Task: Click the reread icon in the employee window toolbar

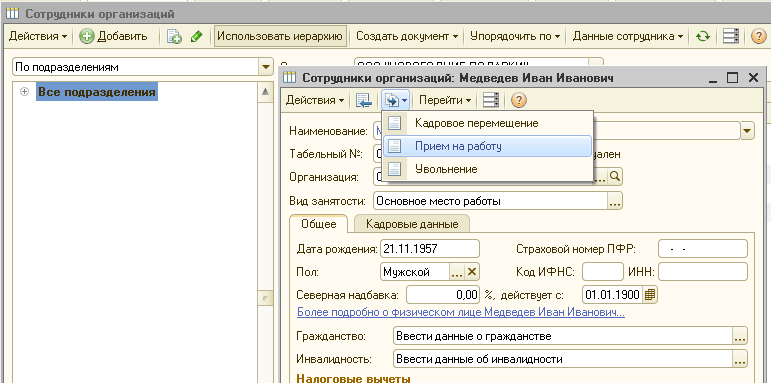Action: pyautogui.click(x=364, y=100)
